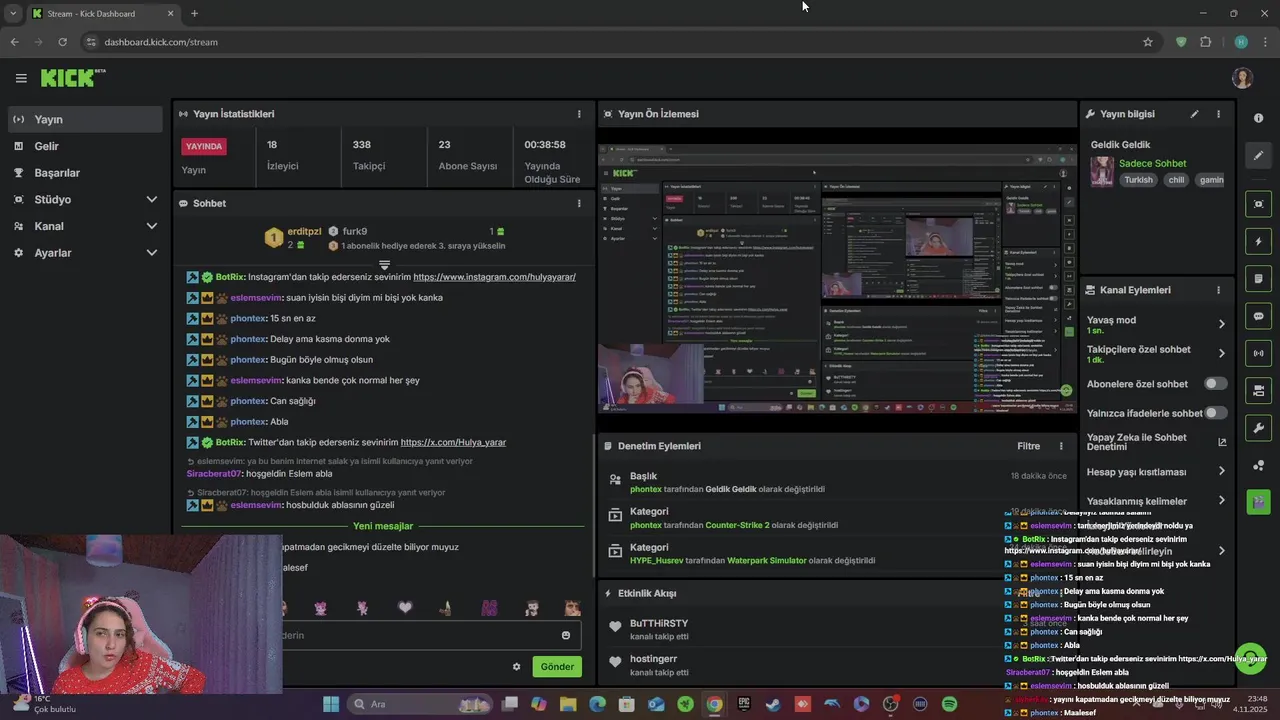Open Denetim Eylemleri three-dot menu
Screen dimensions: 1280x720
1061,446
